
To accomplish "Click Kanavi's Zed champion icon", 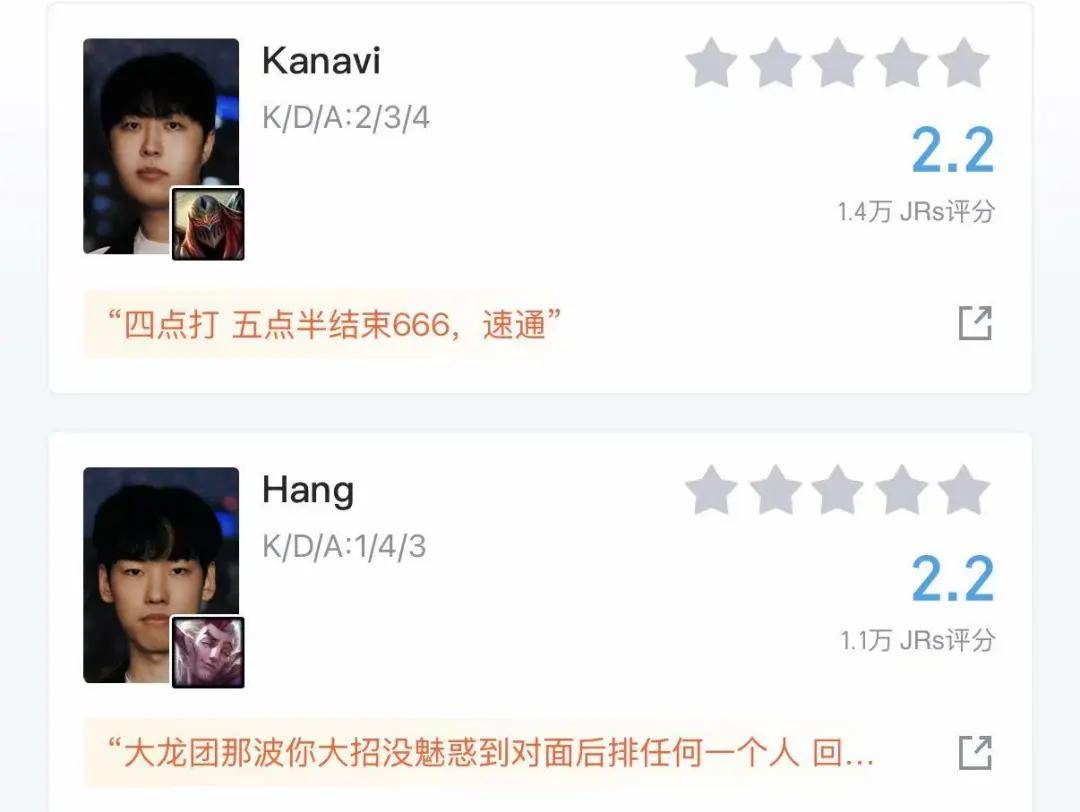I will 208,224.
